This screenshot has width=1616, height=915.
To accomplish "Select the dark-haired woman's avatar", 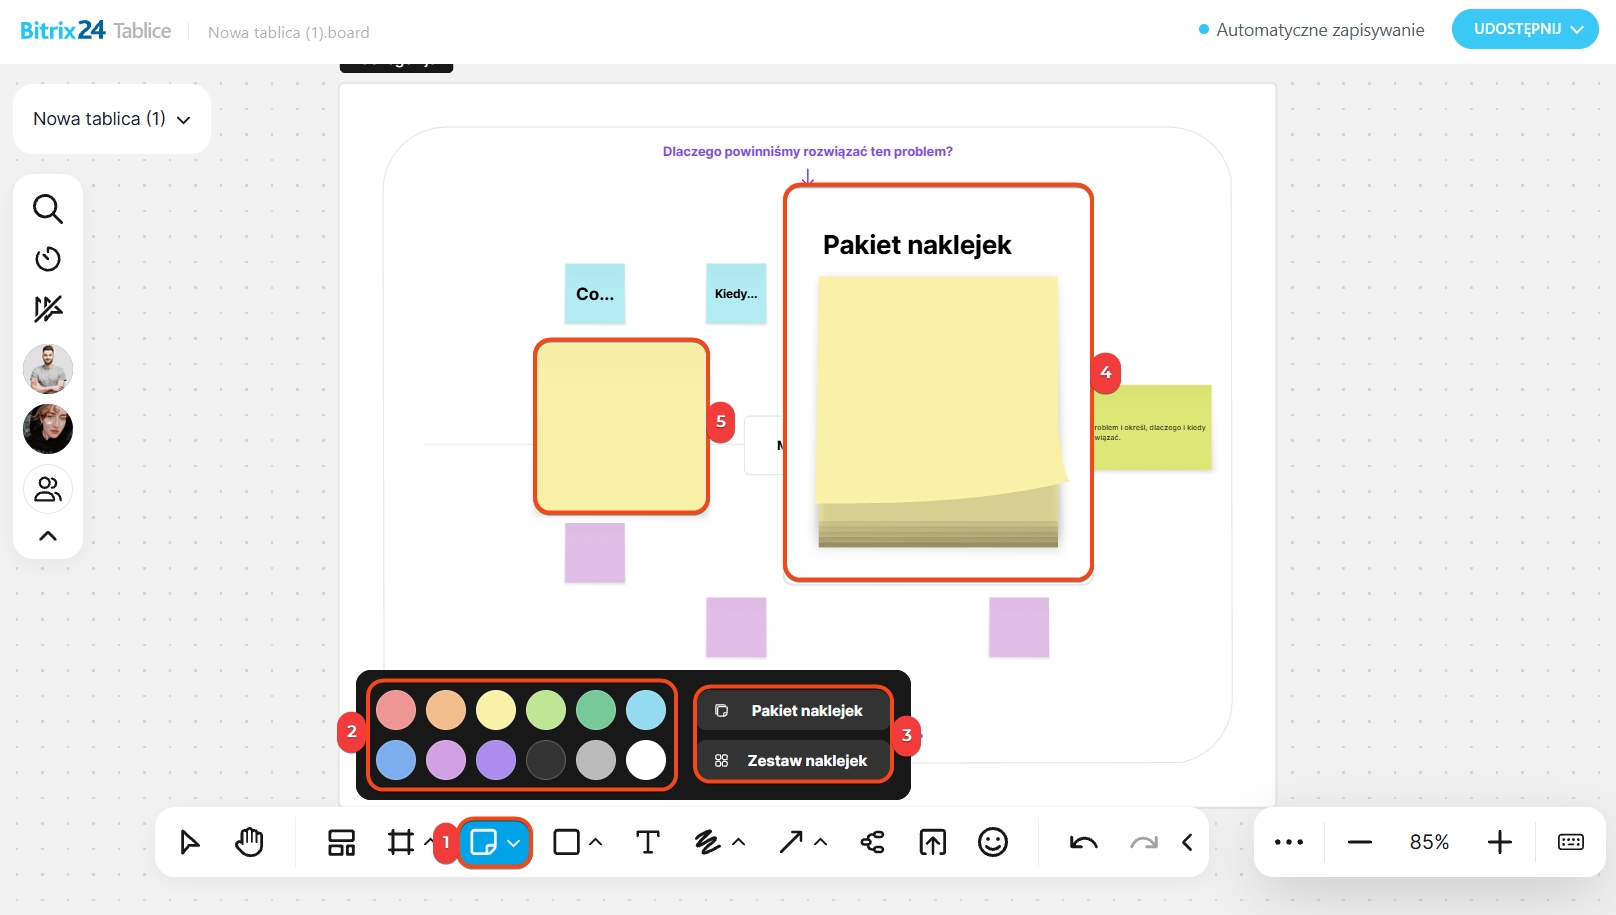I will (x=48, y=429).
